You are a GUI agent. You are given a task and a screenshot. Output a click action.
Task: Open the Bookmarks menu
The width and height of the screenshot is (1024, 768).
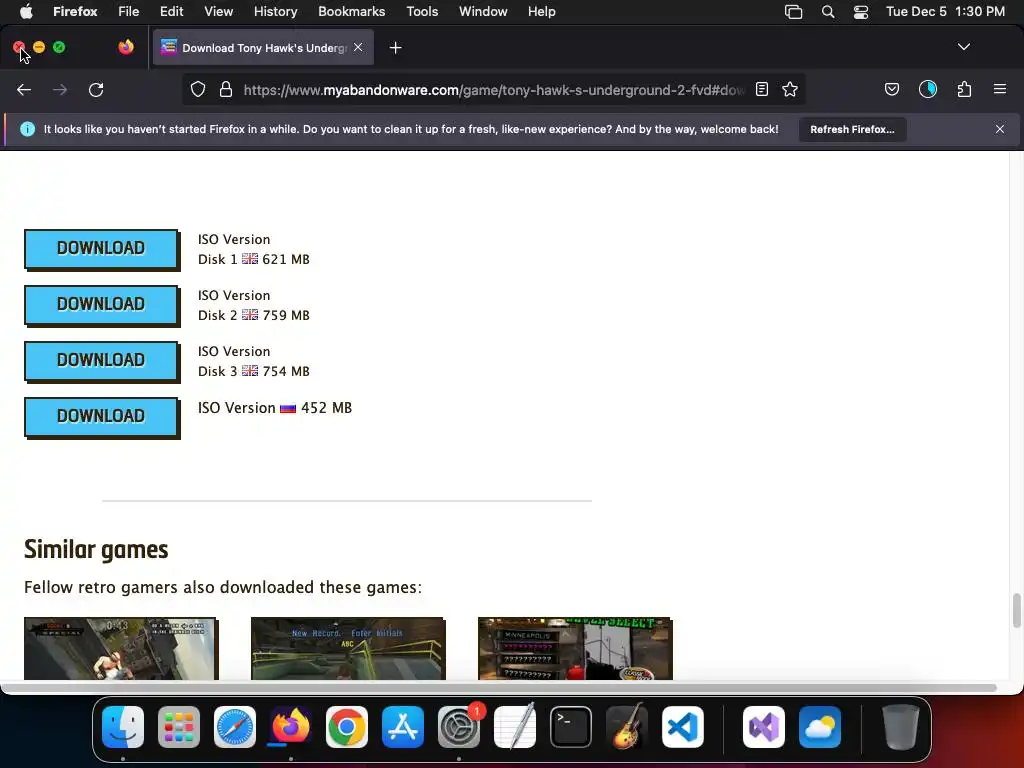pyautogui.click(x=351, y=12)
